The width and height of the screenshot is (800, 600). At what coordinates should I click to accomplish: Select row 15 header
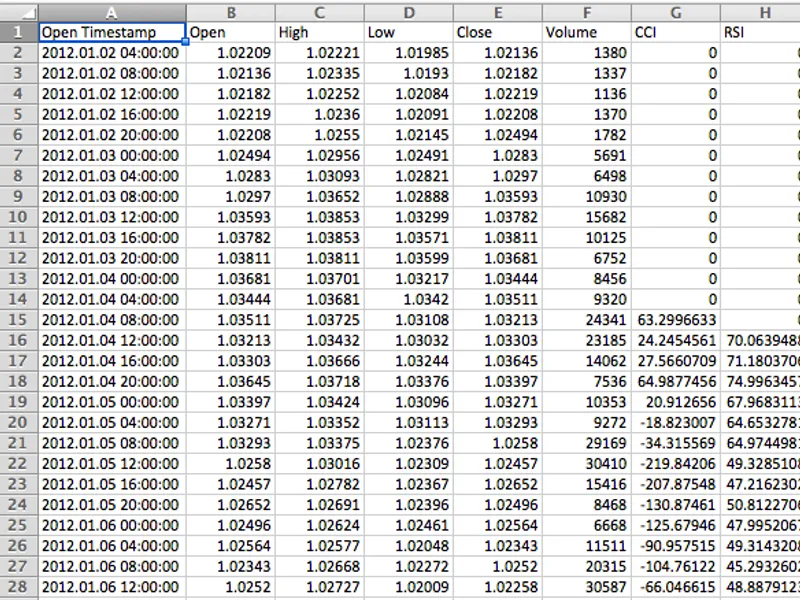click(x=19, y=320)
